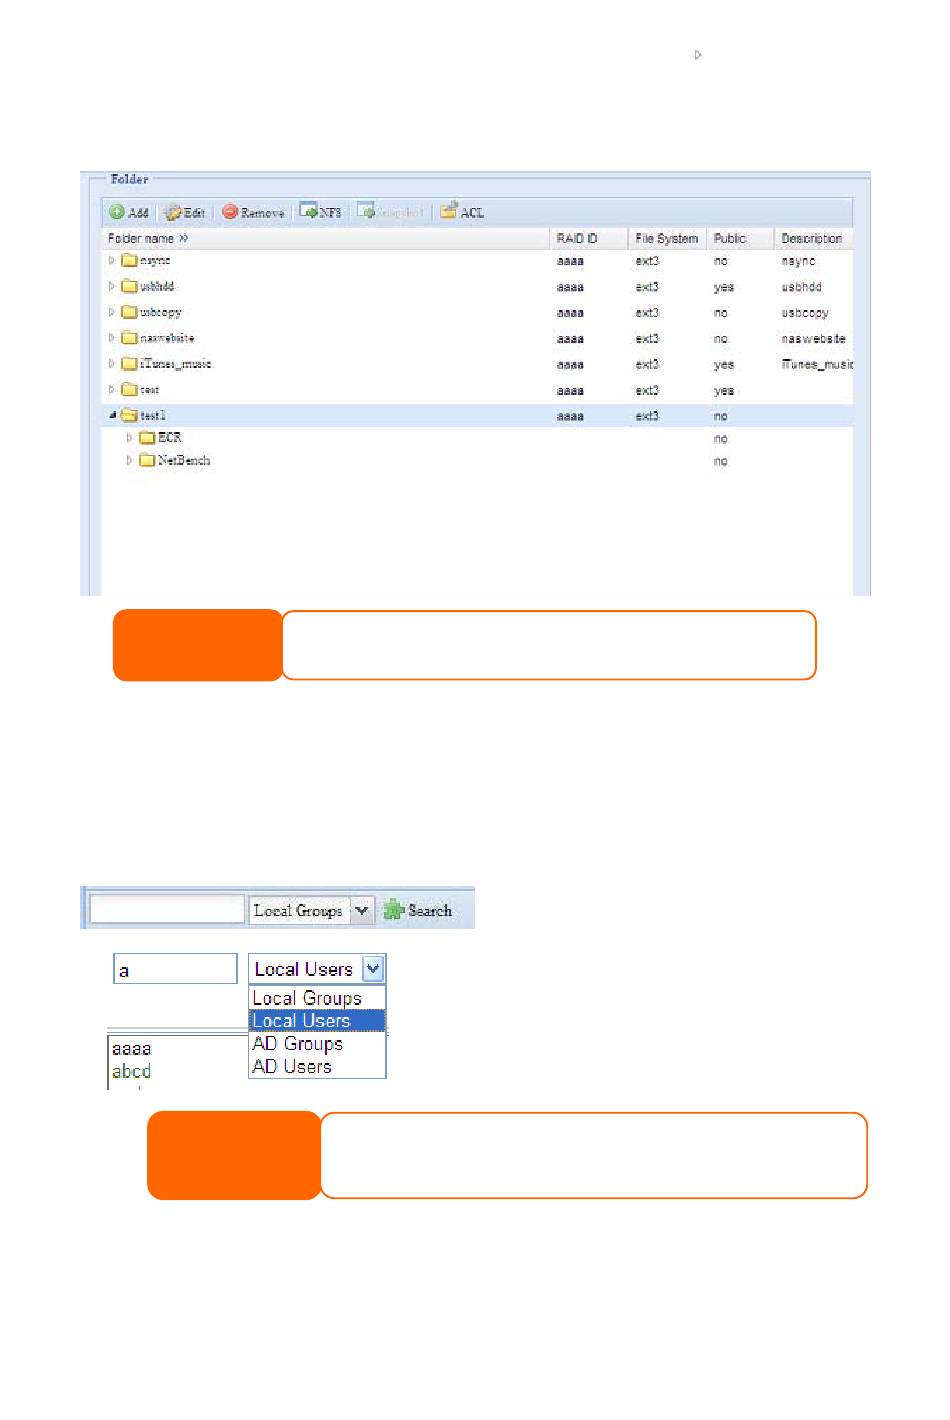Expand the NetBench subfolder arrow
The width and height of the screenshot is (950, 1420).
click(x=129, y=460)
